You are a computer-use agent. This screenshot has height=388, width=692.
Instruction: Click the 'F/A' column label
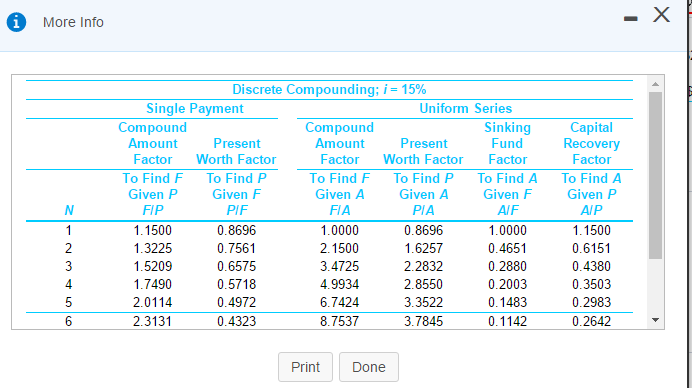[x=340, y=210]
